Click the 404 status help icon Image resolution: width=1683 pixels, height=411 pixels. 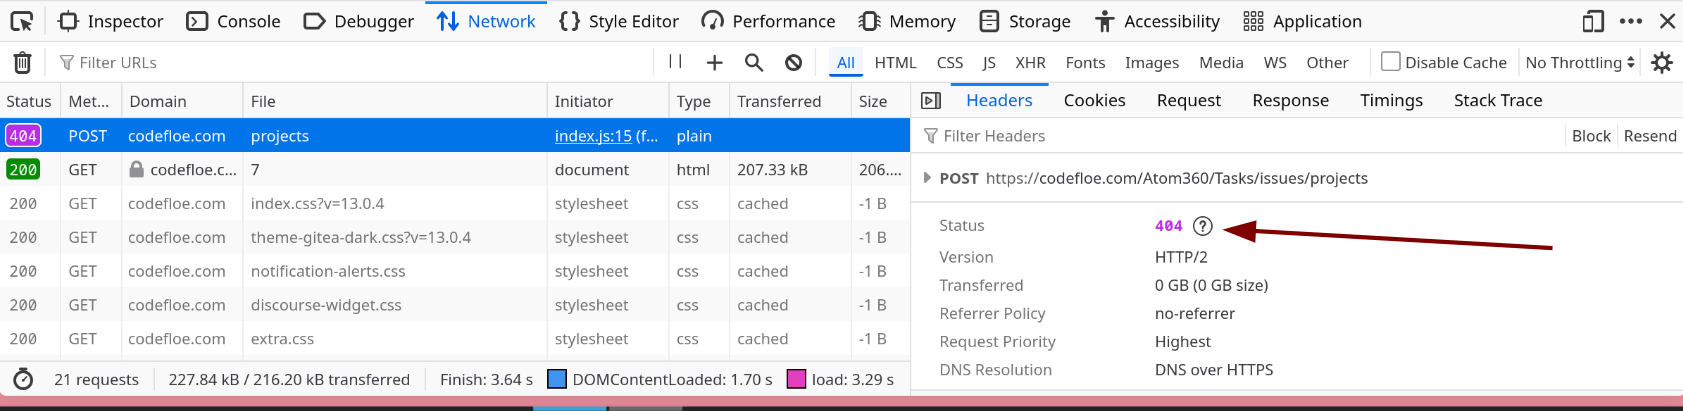click(1203, 226)
